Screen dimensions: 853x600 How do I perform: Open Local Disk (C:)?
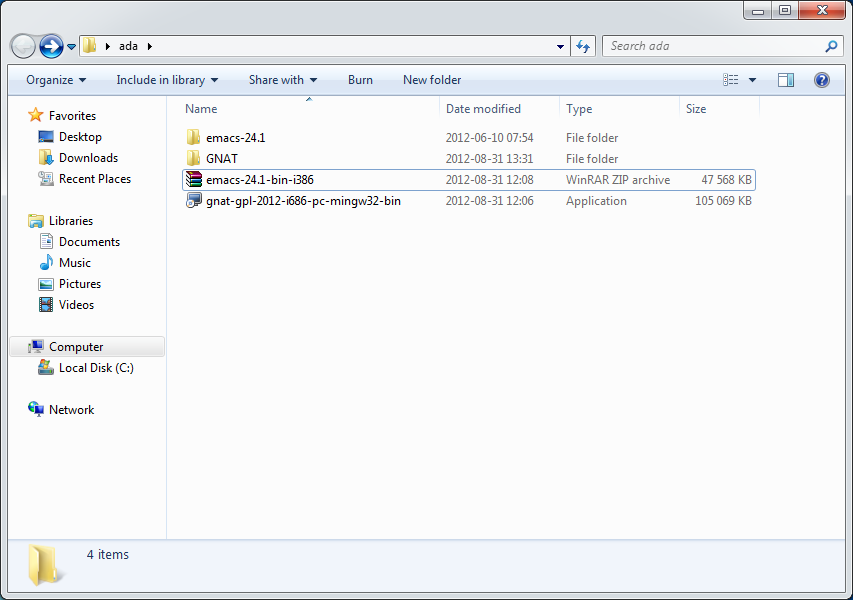[x=96, y=368]
